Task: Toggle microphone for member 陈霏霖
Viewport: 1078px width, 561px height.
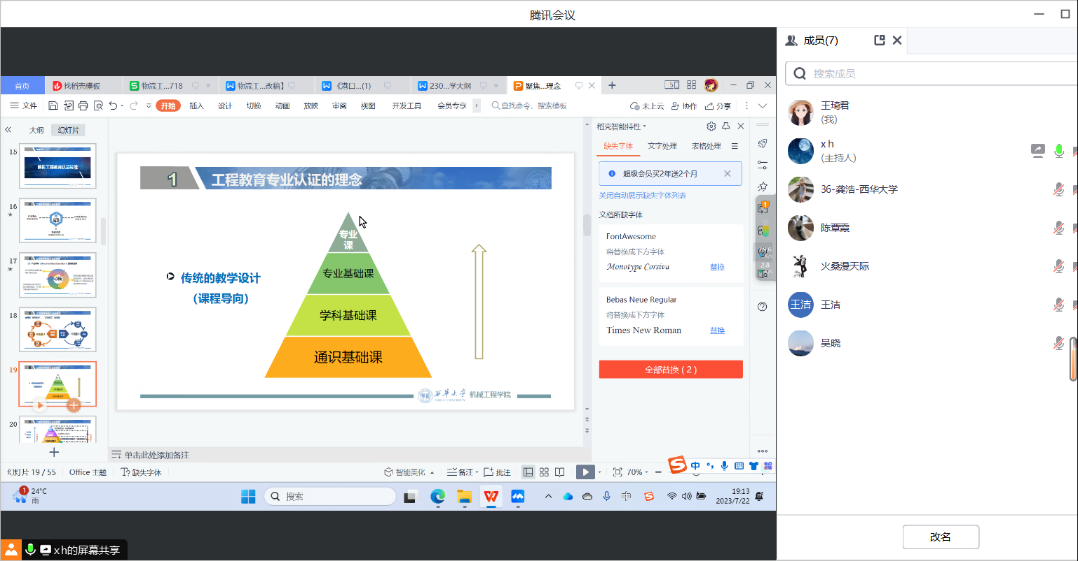Action: [x=1058, y=228]
